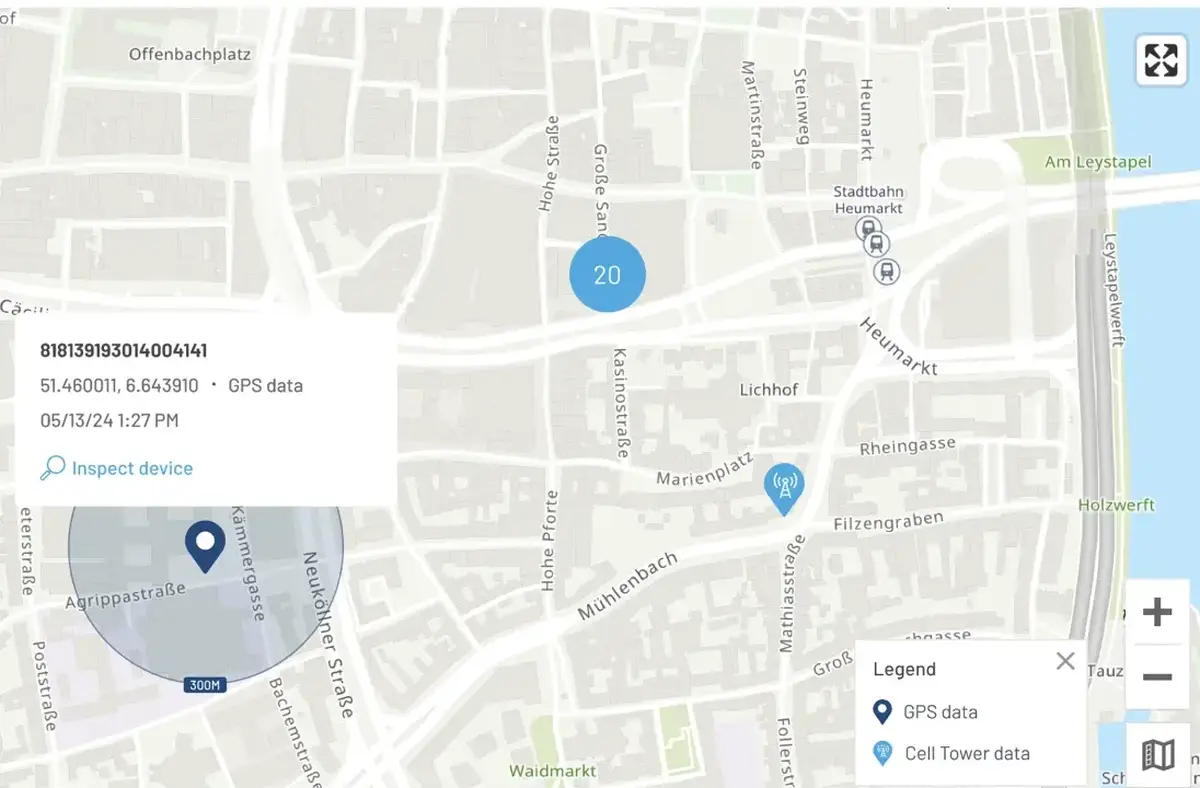The image size is (1200, 788).
Task: Click the top Stadtbahn Heumarkt transit icon
Action: [868, 228]
